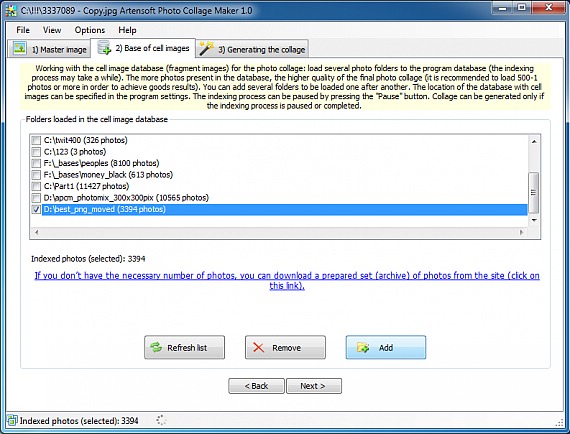Click the Indexed photos (selected): 3394 label

point(88,259)
